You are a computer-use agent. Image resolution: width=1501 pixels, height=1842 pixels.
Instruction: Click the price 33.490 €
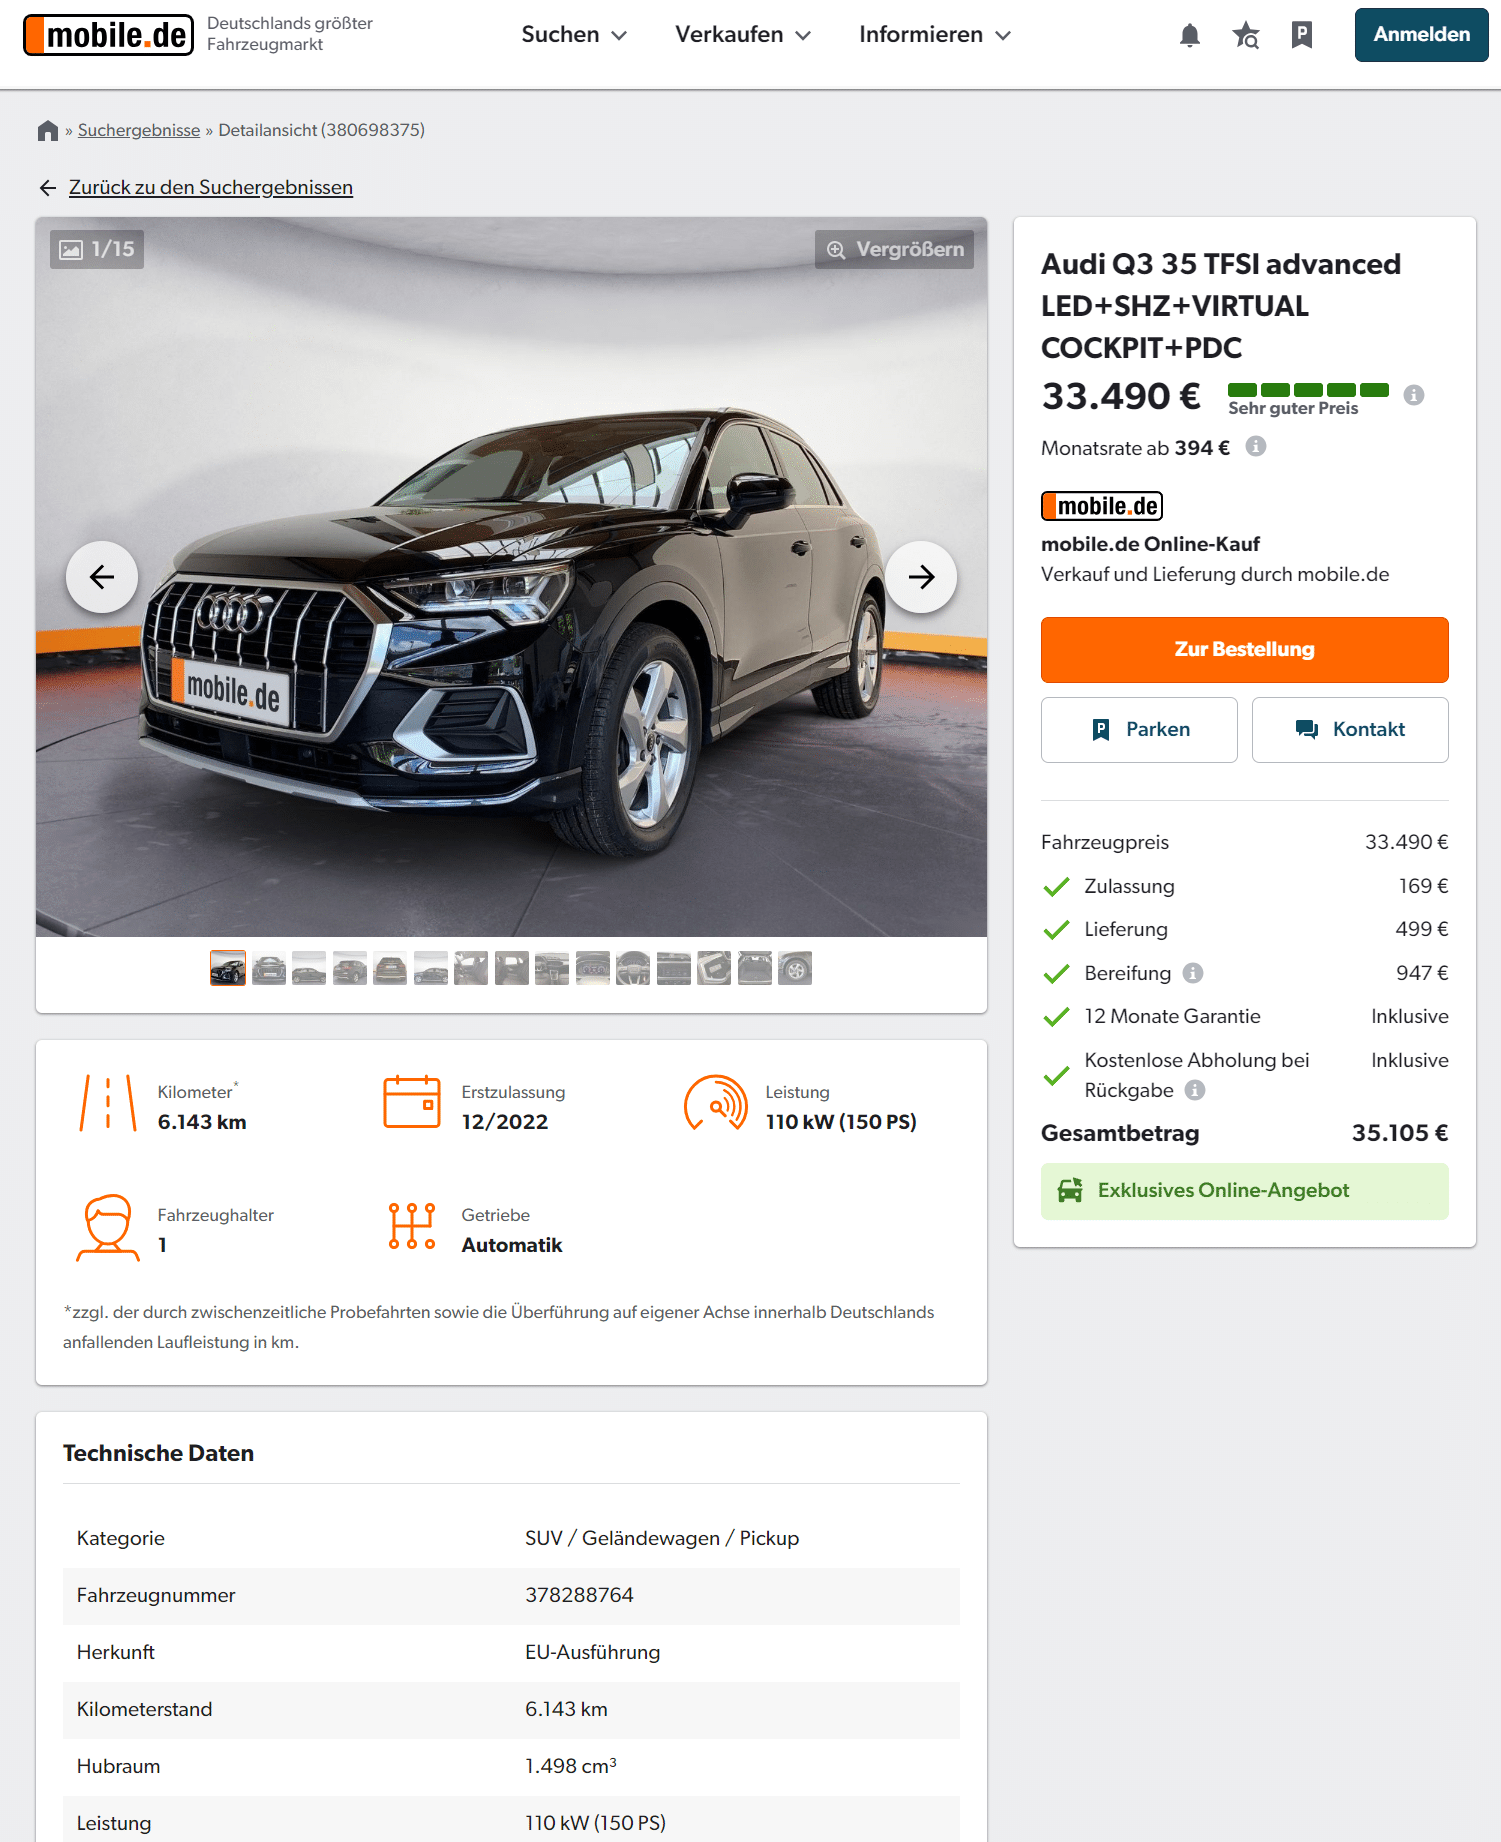click(x=1121, y=396)
